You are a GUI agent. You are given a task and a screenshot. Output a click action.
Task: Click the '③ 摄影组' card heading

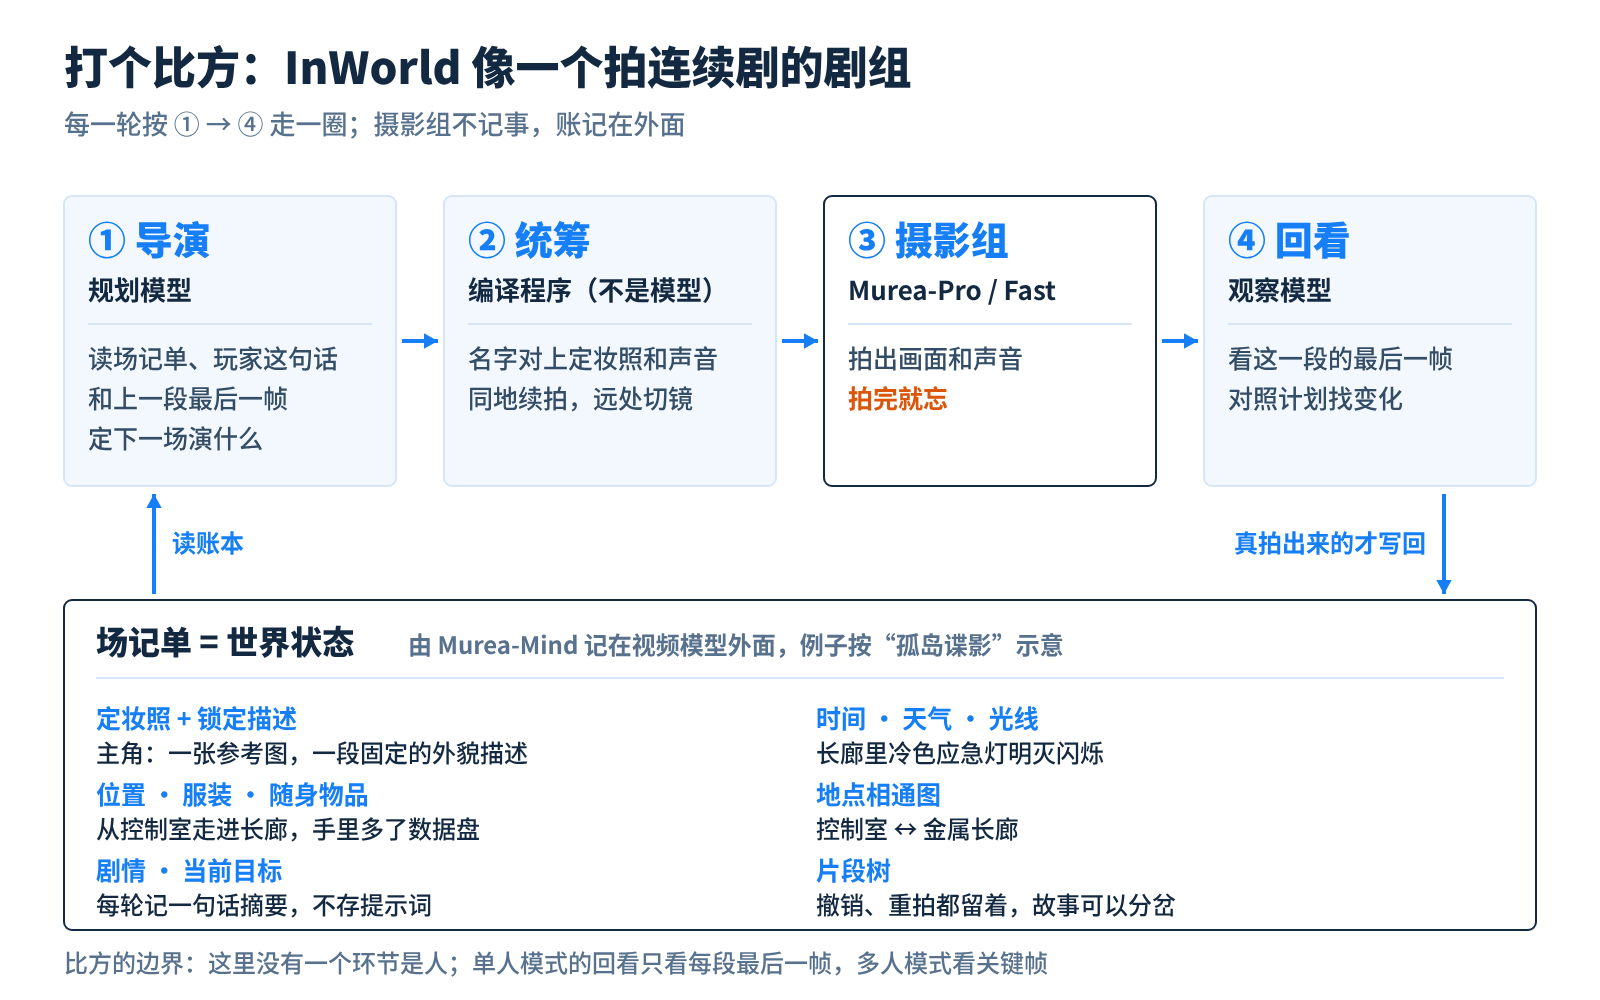pos(928,241)
